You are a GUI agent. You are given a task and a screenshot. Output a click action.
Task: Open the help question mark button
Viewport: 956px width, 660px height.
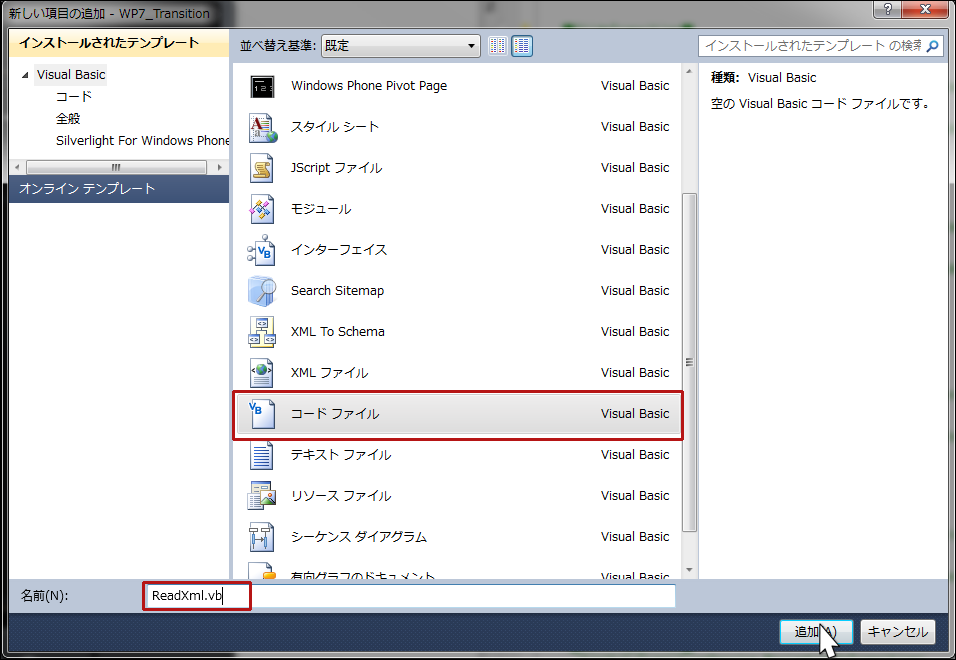pos(887,9)
